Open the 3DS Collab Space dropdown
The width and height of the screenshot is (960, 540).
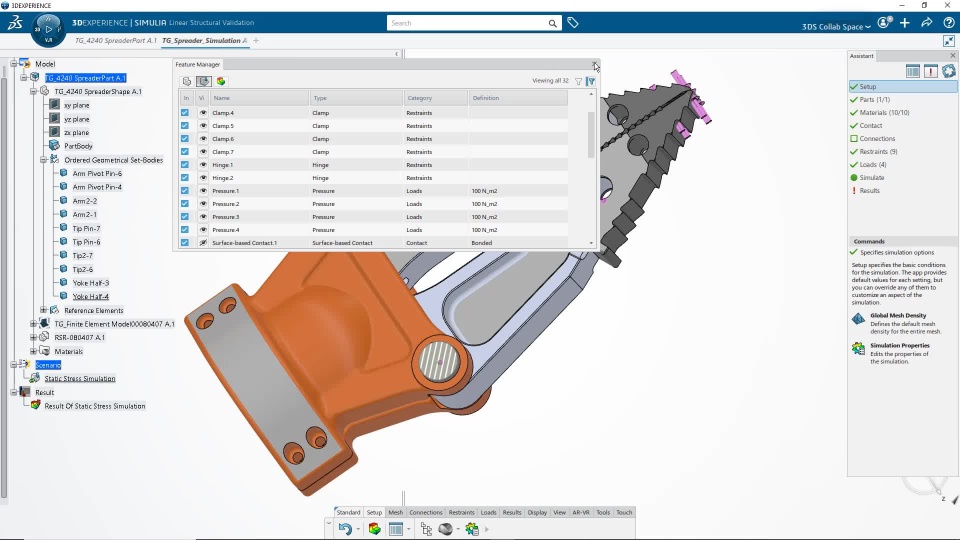836,26
